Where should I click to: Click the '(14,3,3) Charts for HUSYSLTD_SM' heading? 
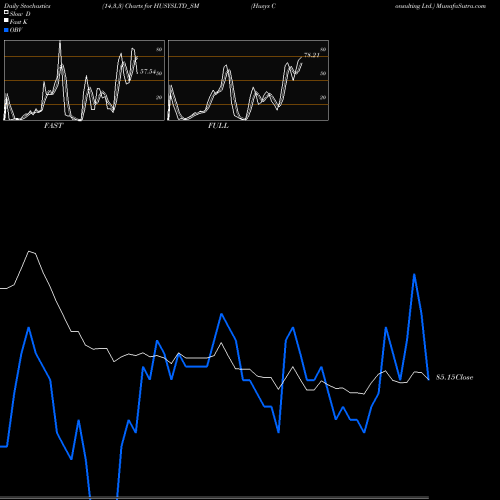(x=151, y=6)
